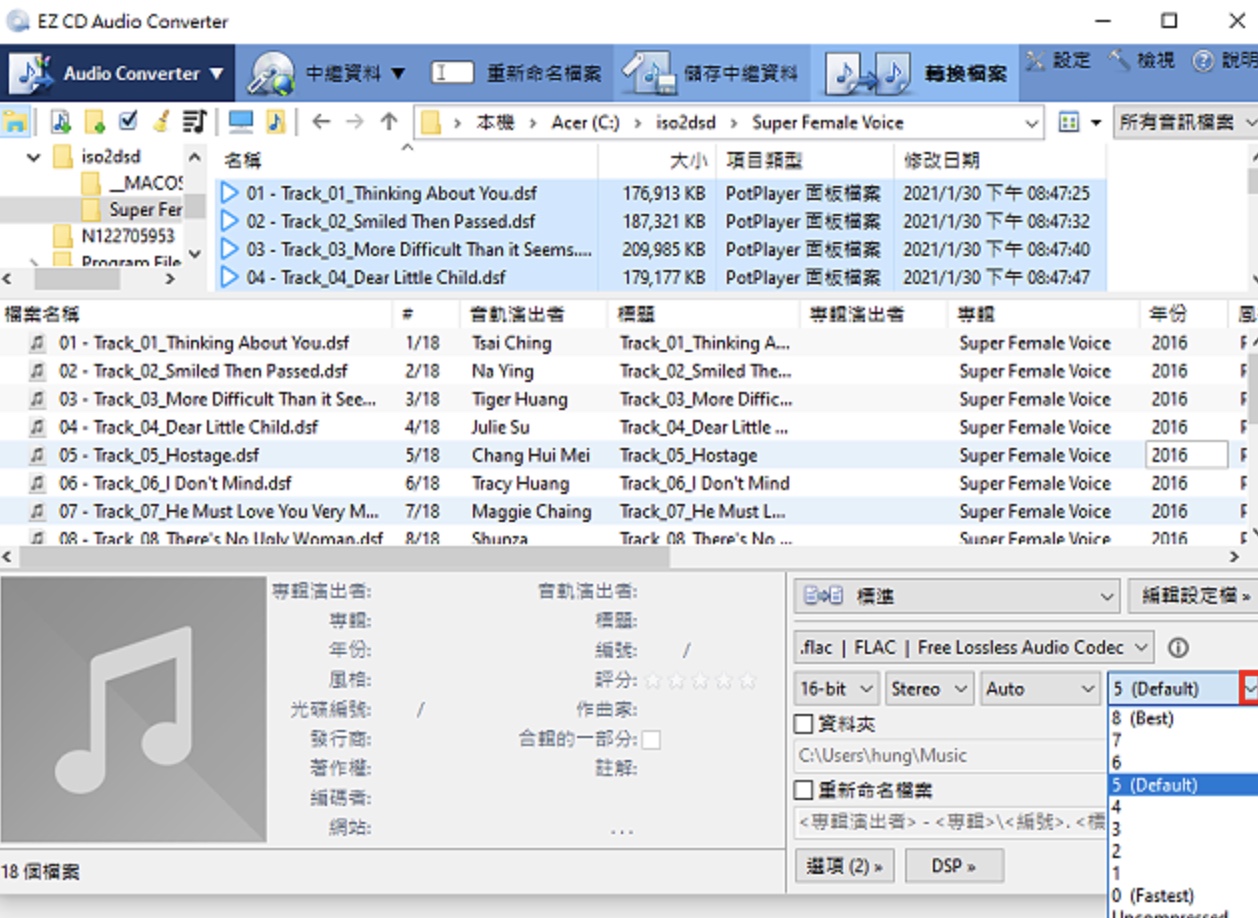Toggle the yellow folder browser icon
The height and width of the screenshot is (918, 1258).
(15, 123)
